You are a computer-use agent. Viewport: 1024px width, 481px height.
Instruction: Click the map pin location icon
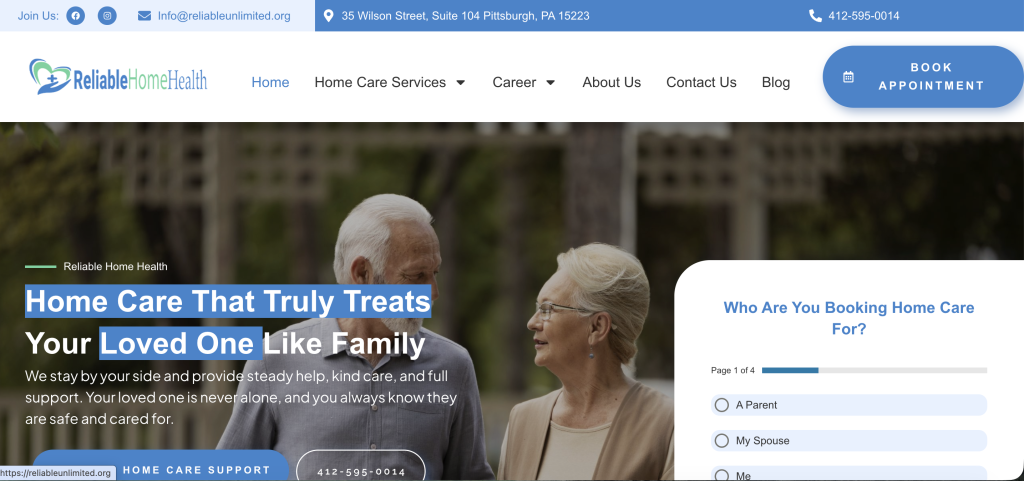tap(328, 16)
